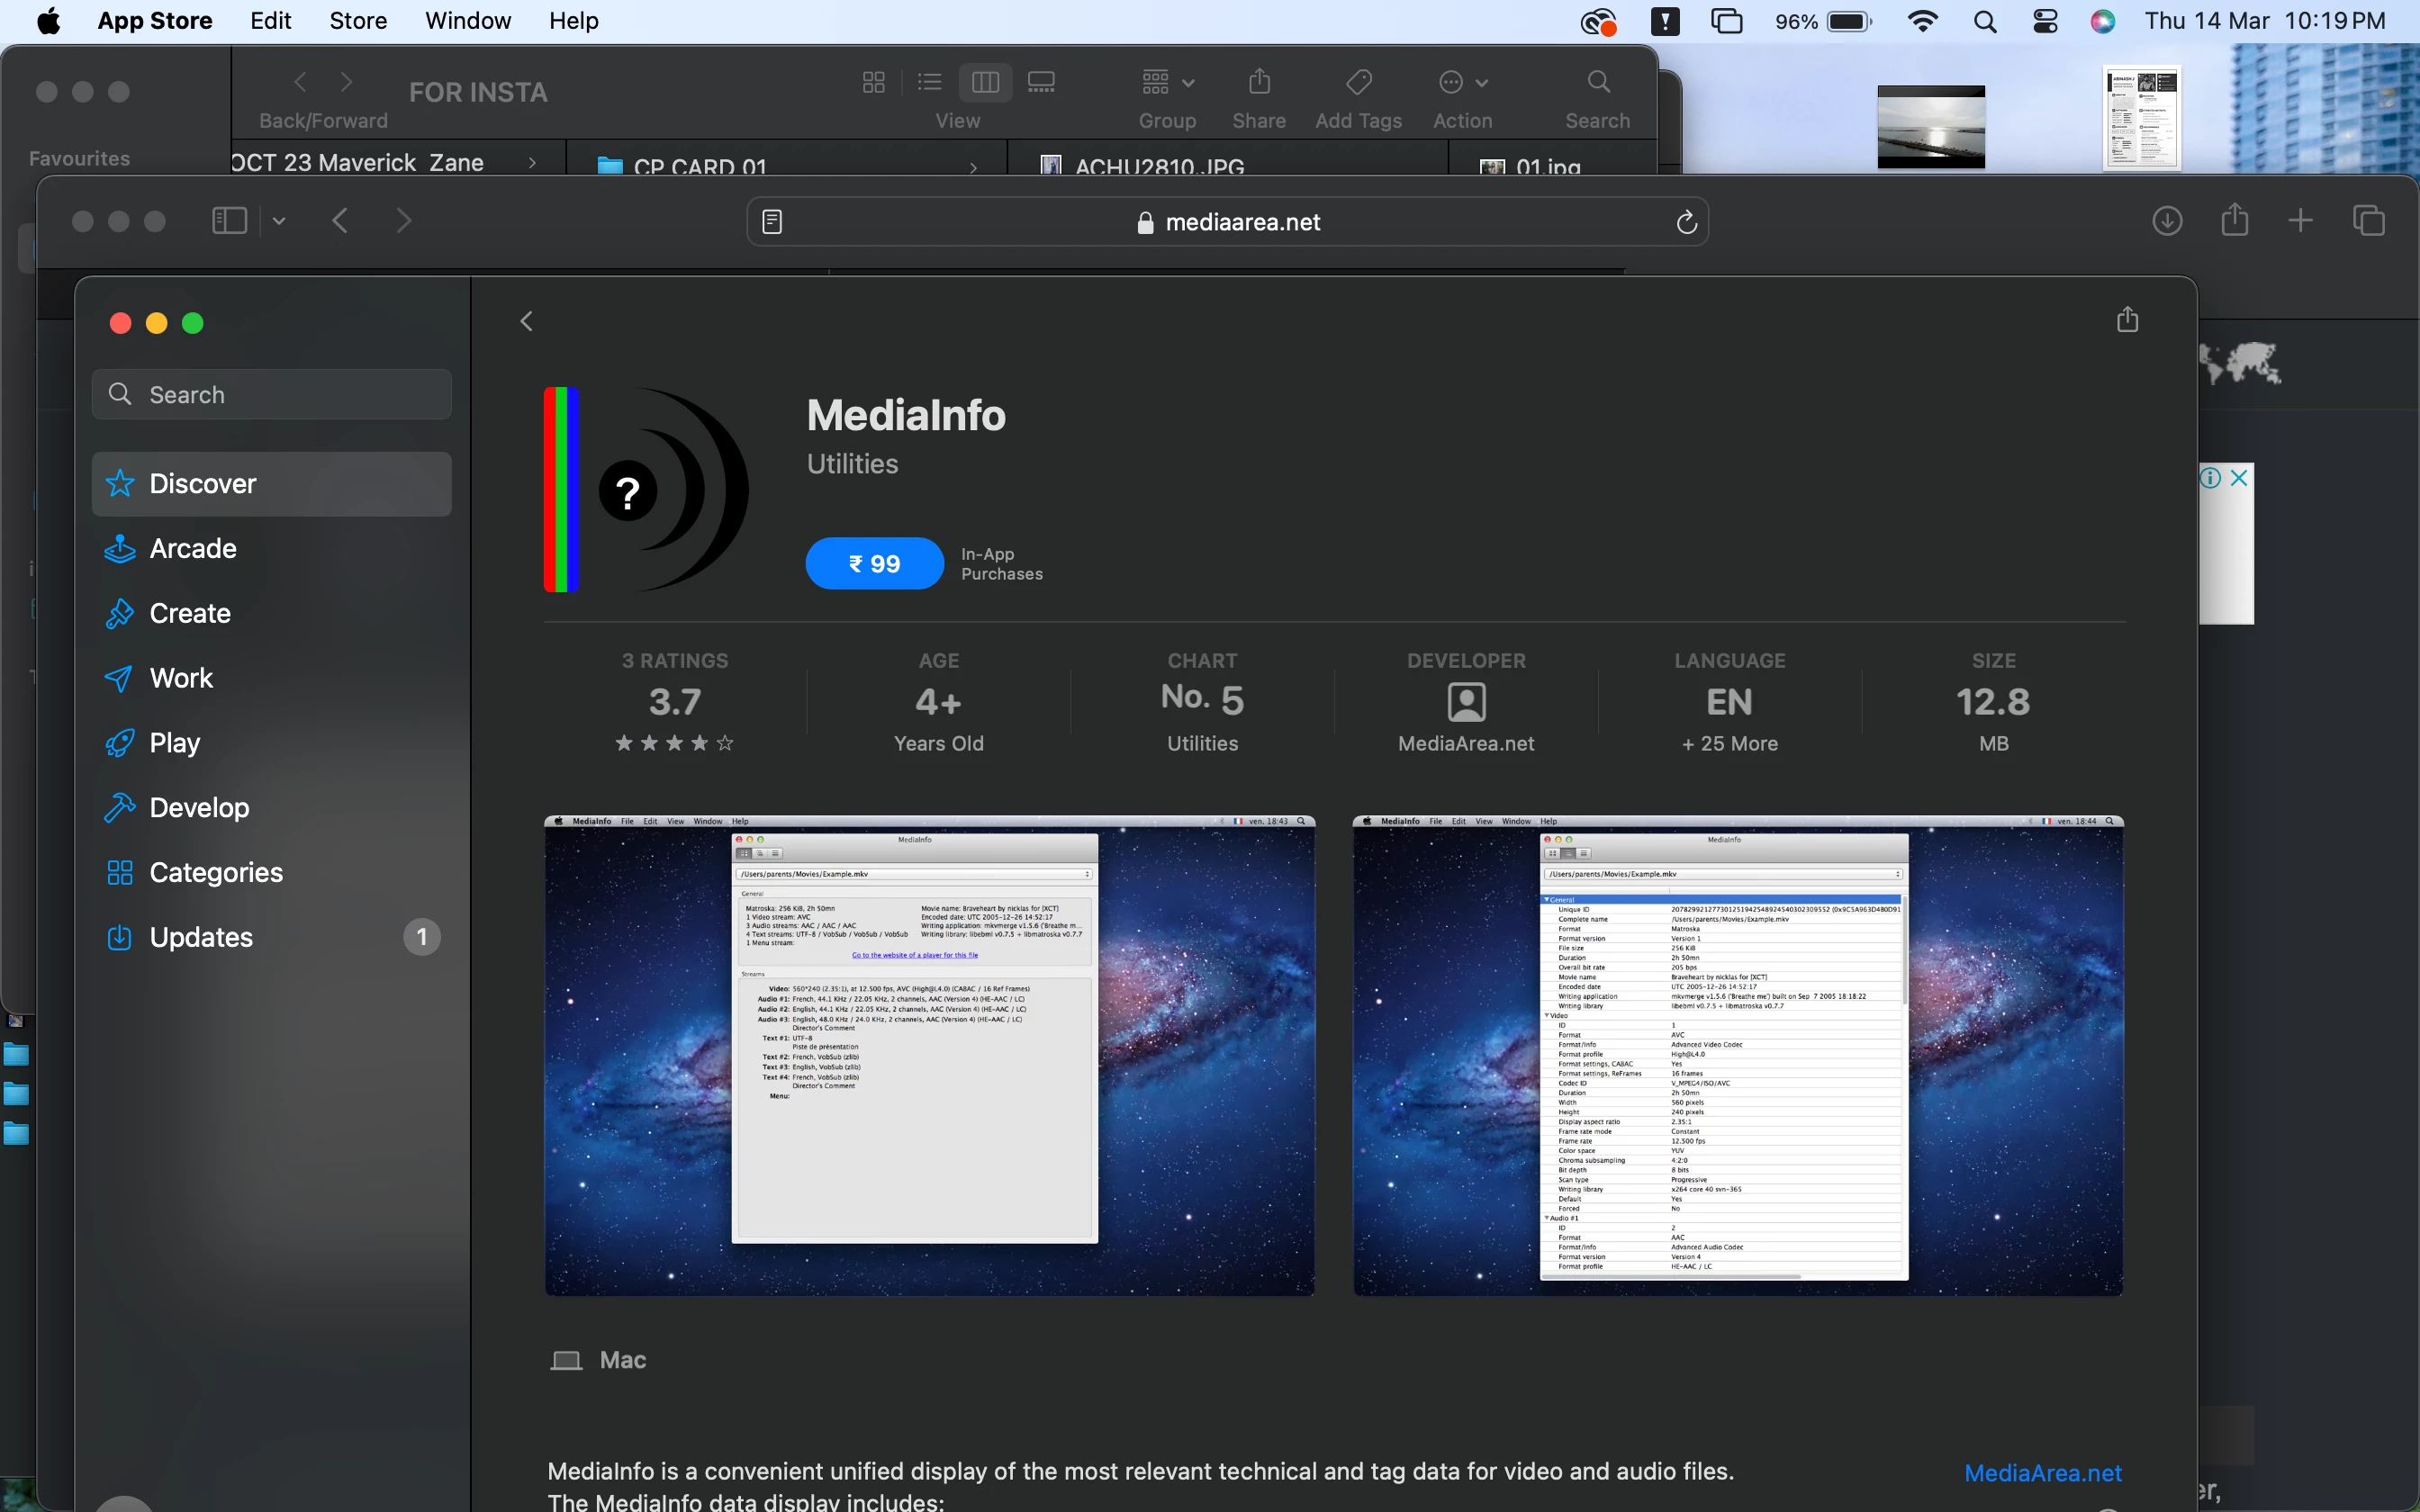Browse the Categories section
The height and width of the screenshot is (1512, 2420).
271,872
